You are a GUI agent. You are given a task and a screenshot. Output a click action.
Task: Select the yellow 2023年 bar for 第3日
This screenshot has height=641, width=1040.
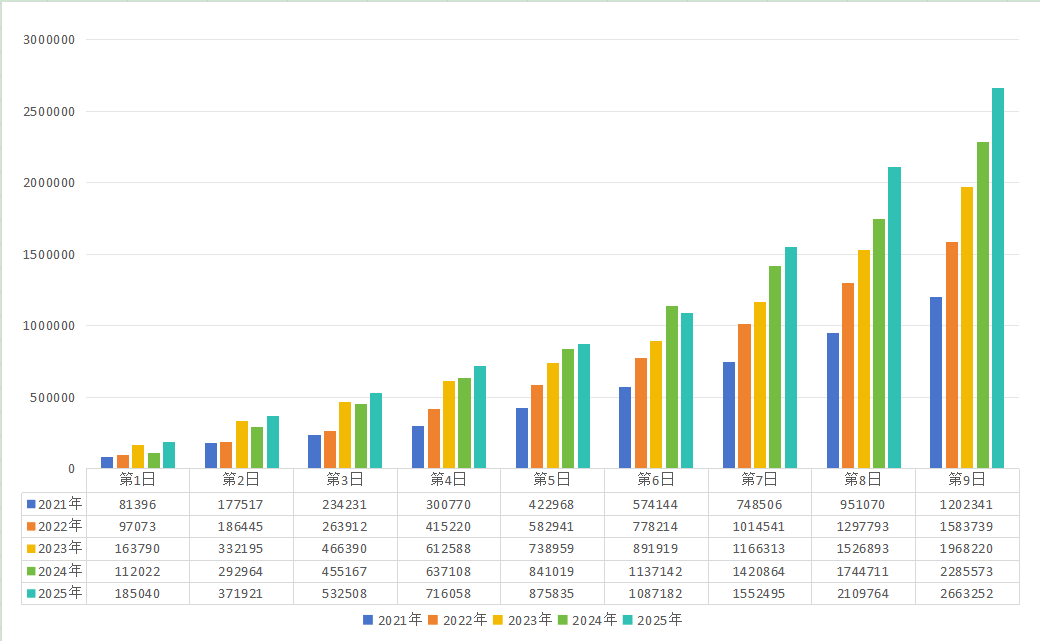pos(345,435)
